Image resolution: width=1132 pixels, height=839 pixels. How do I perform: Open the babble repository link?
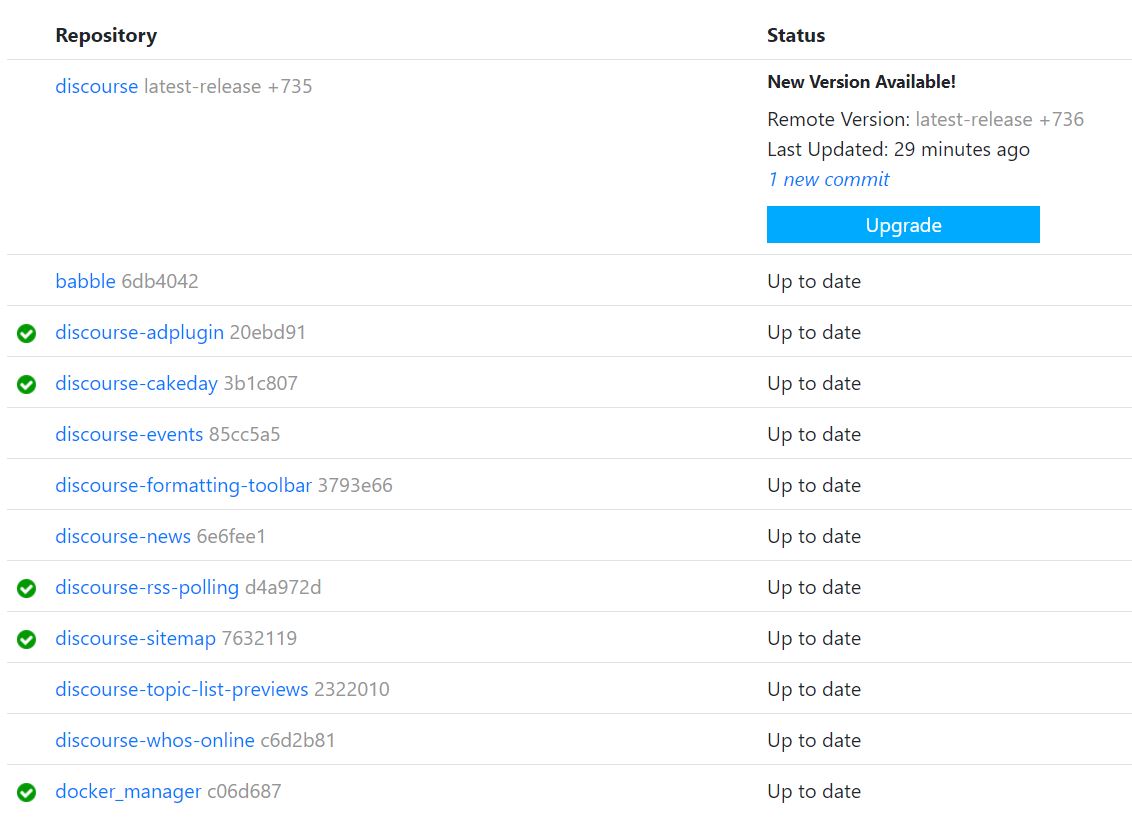85,281
